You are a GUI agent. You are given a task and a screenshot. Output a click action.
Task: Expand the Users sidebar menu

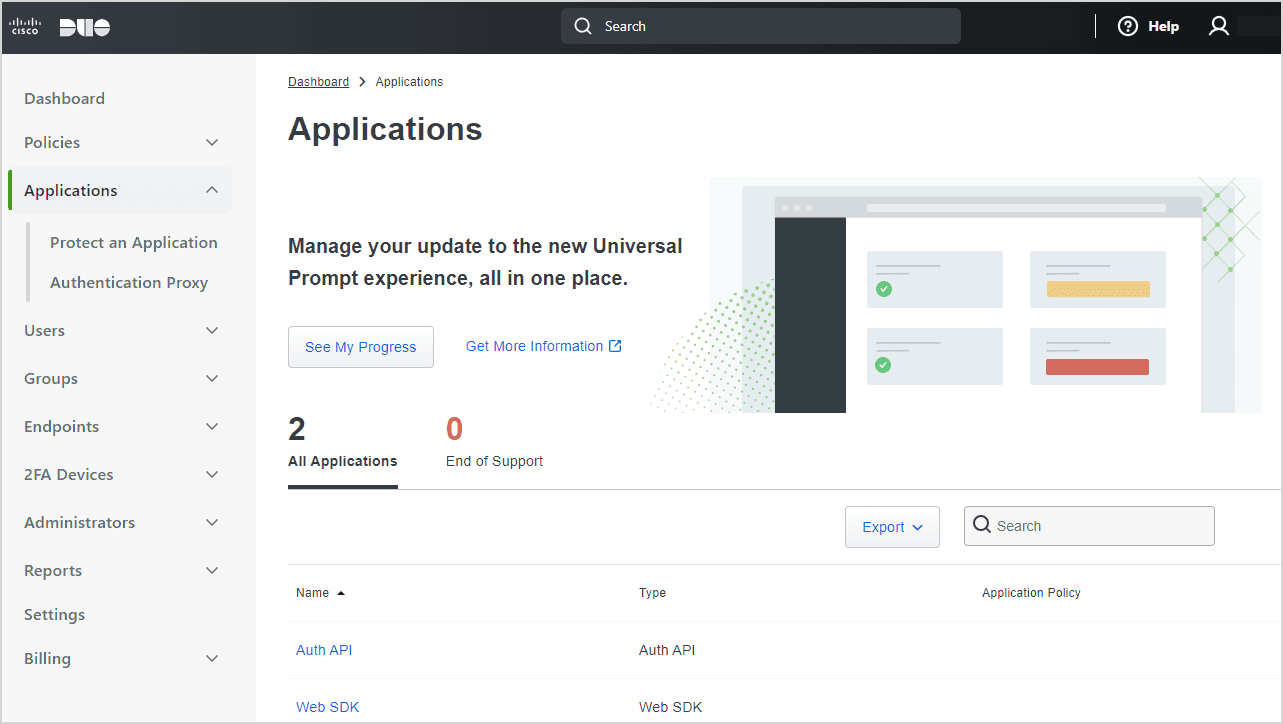tap(212, 331)
